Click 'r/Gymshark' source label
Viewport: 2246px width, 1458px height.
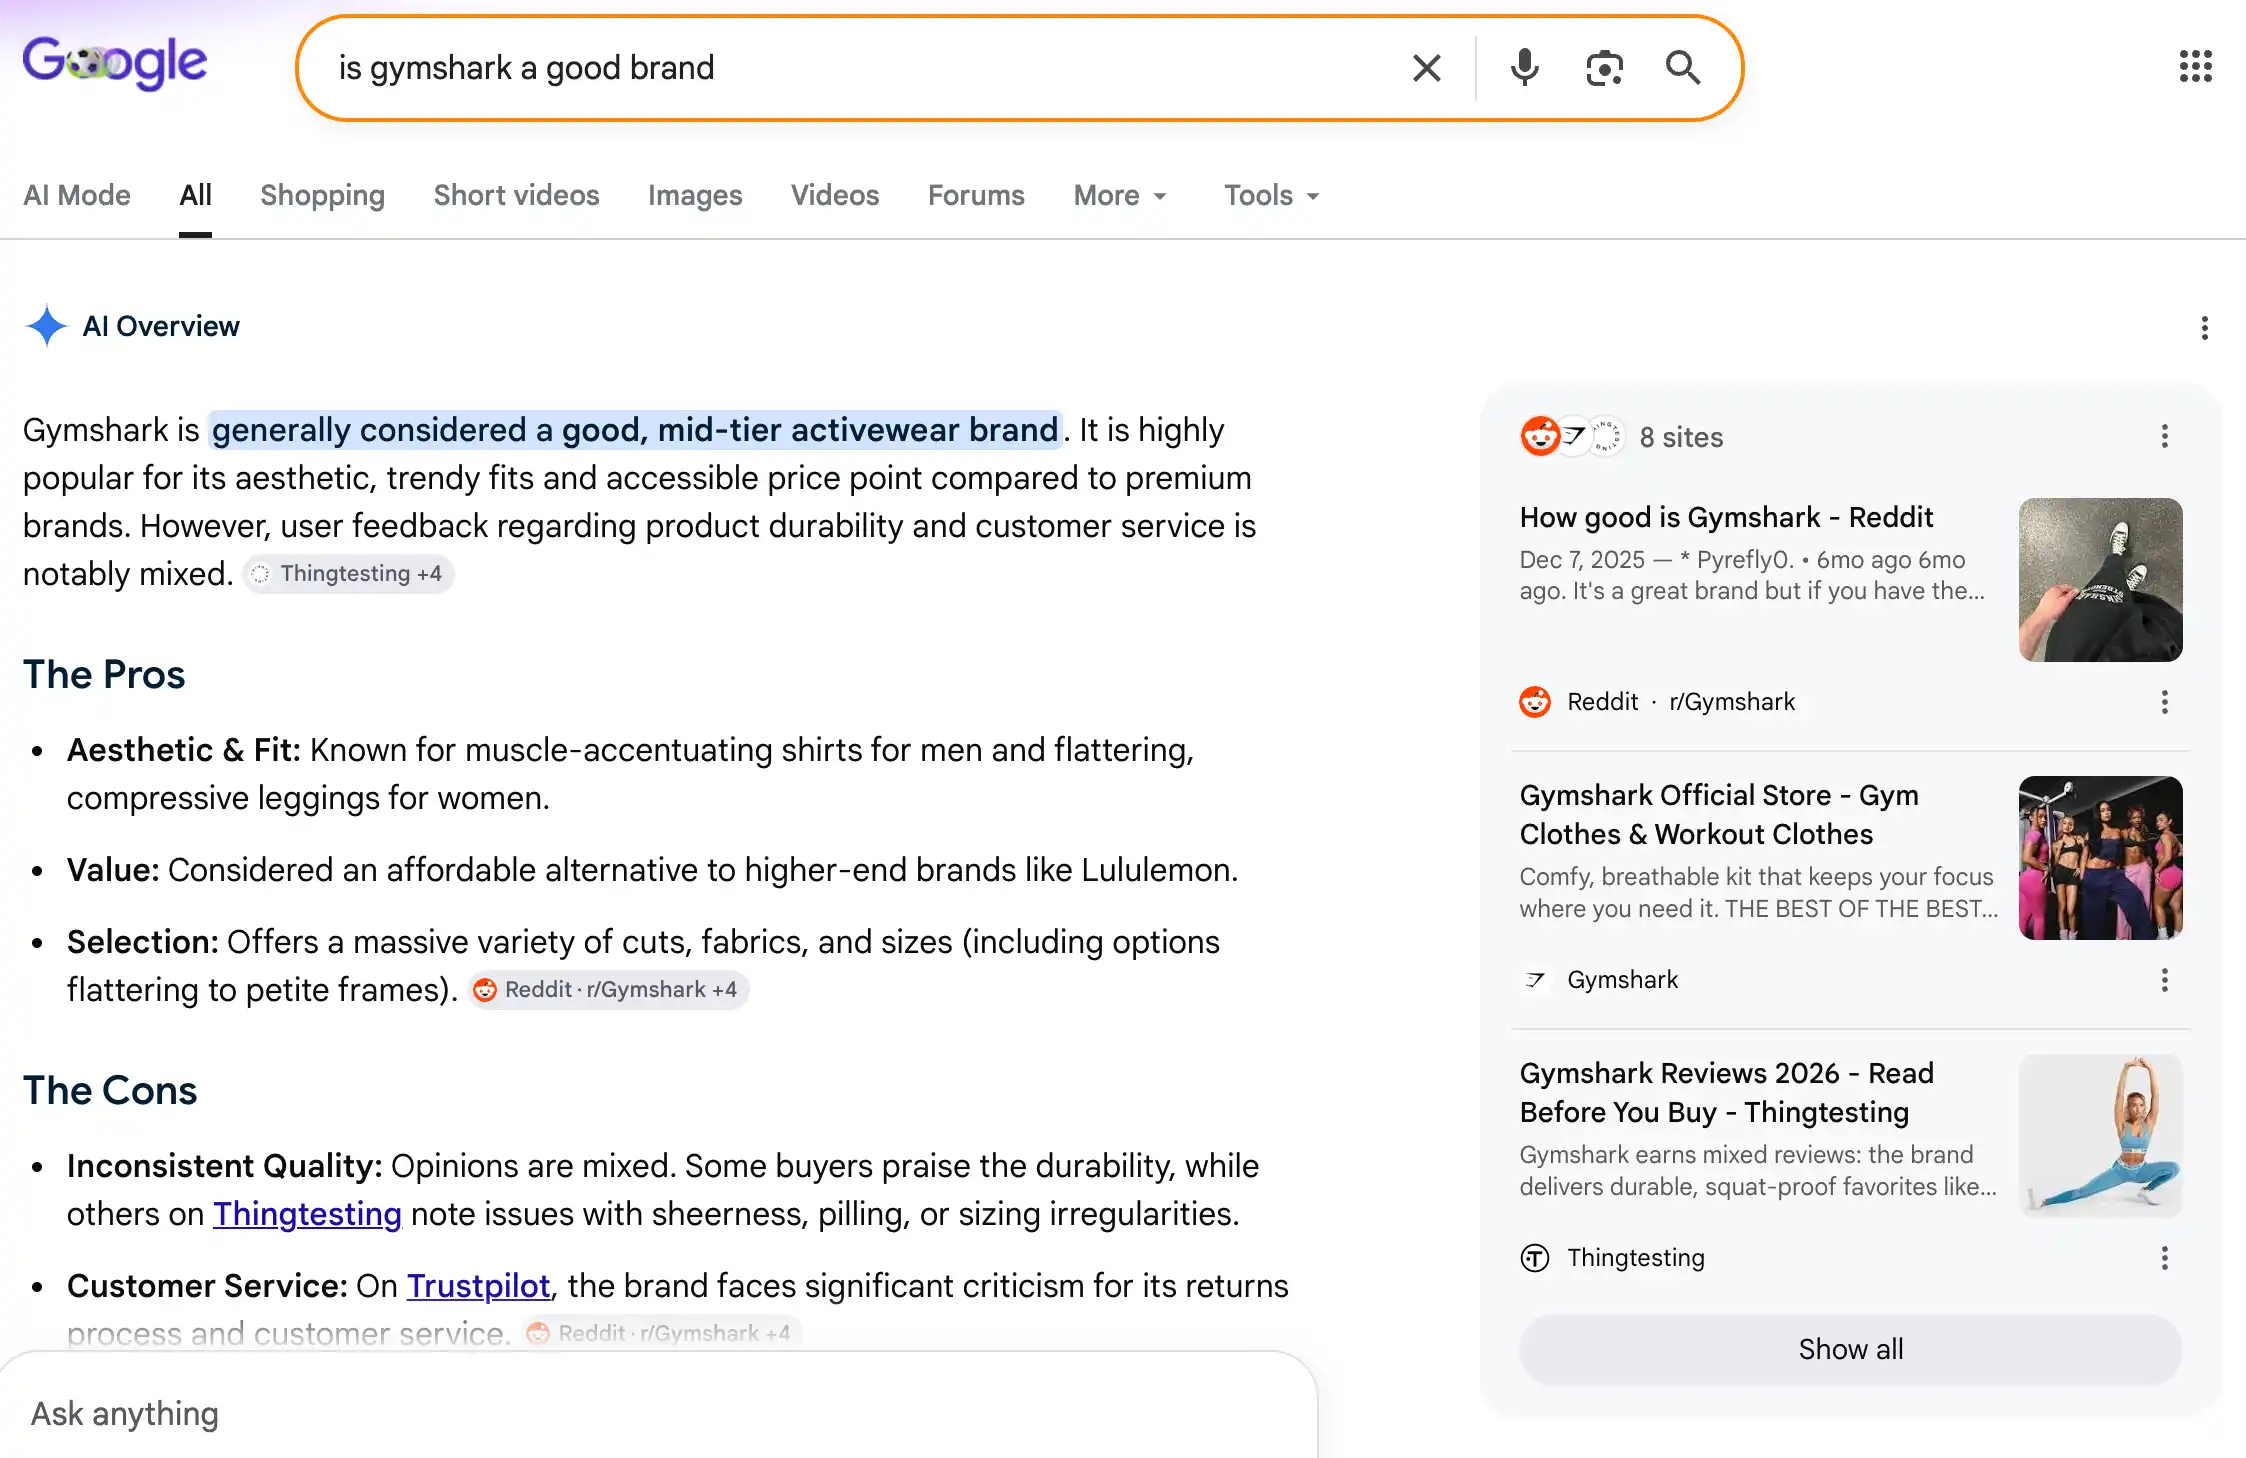(x=1732, y=702)
